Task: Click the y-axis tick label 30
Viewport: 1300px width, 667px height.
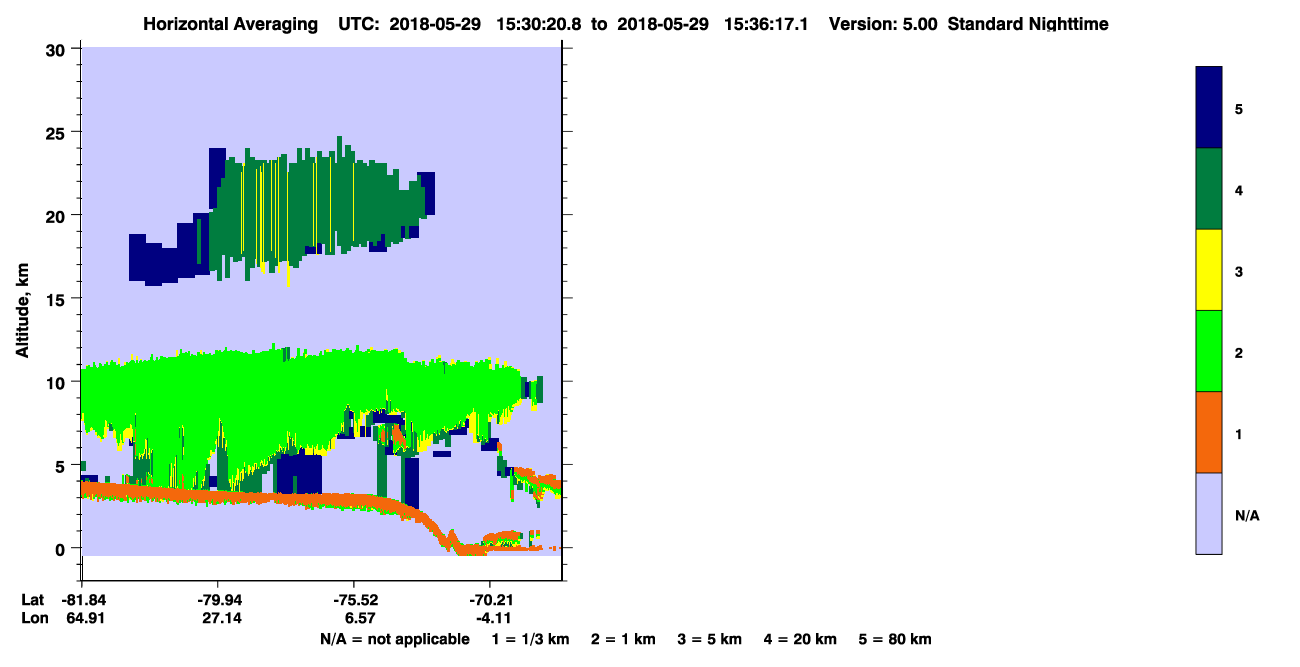Action: coord(58,49)
